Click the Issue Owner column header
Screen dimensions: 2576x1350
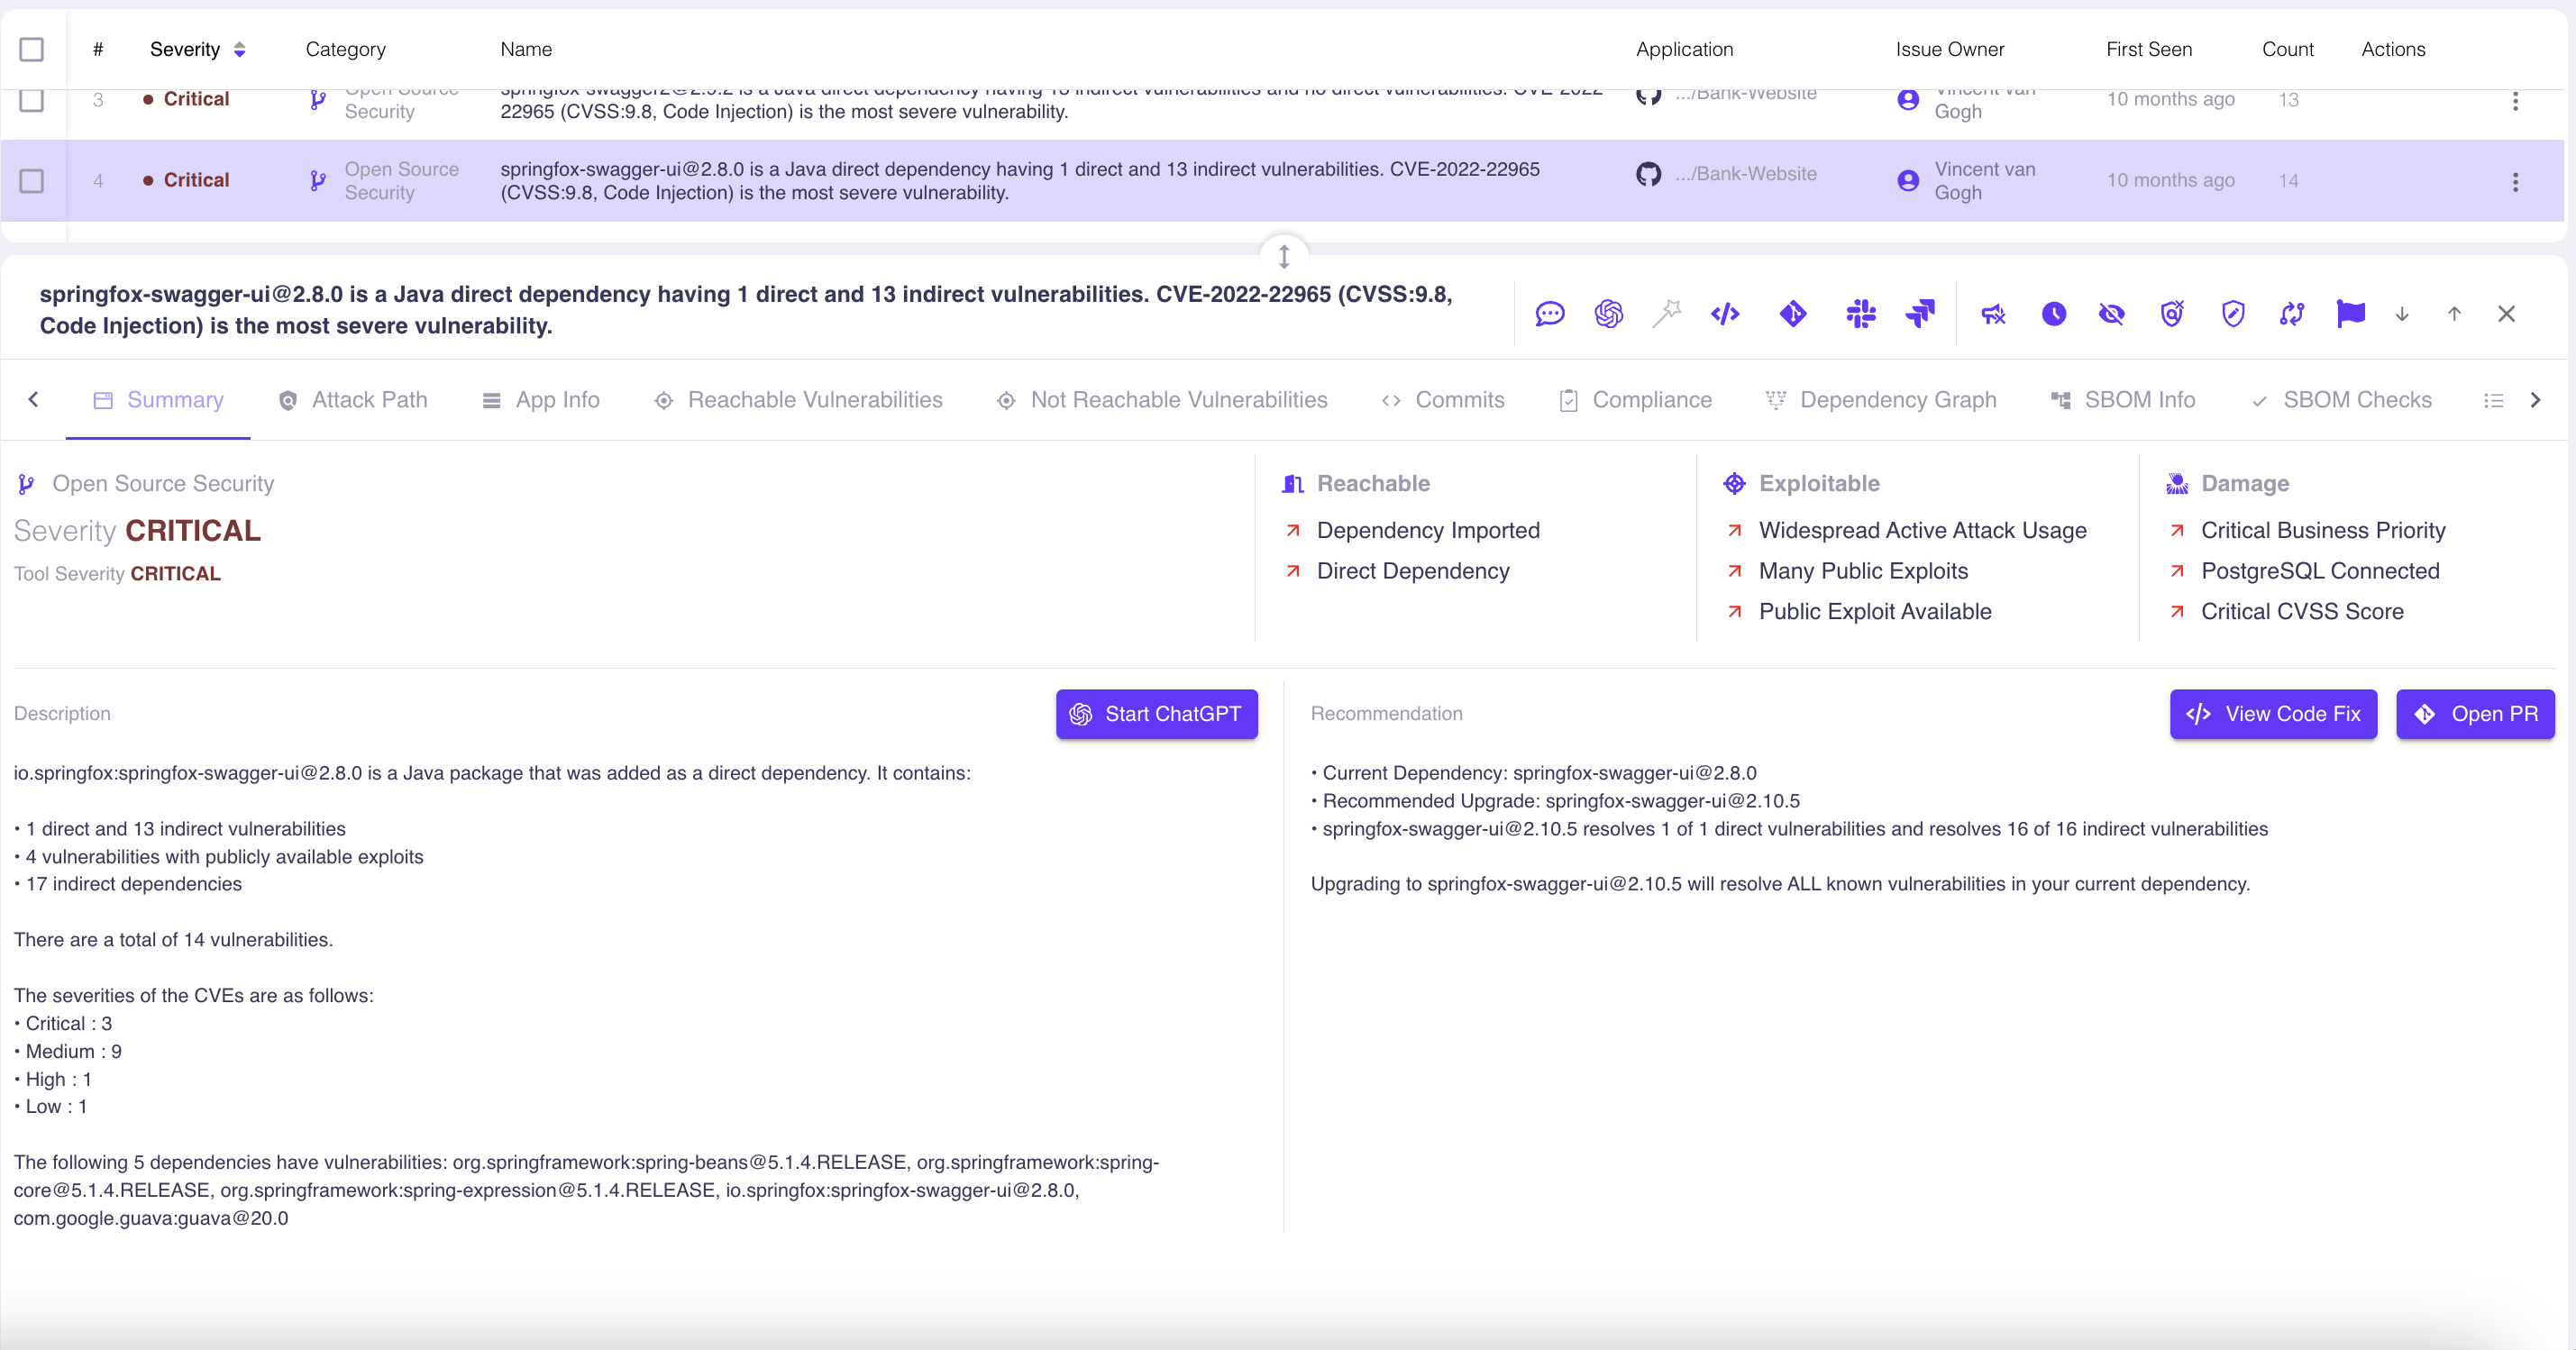[1949, 49]
